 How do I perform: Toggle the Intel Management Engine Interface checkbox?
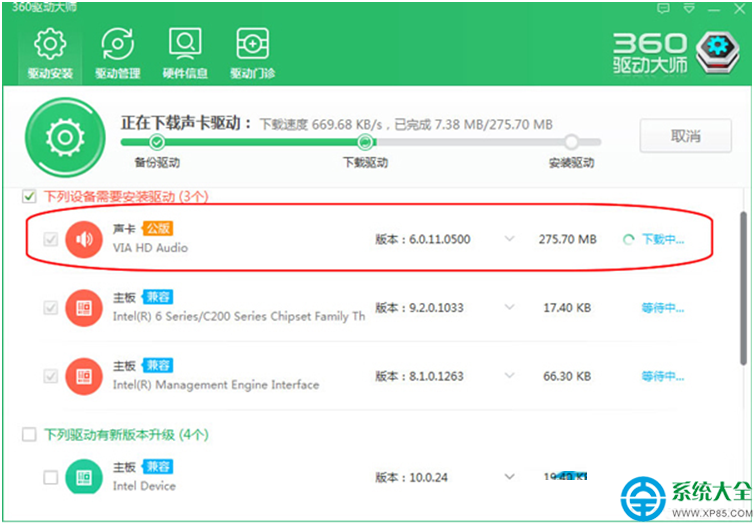[x=51, y=376]
